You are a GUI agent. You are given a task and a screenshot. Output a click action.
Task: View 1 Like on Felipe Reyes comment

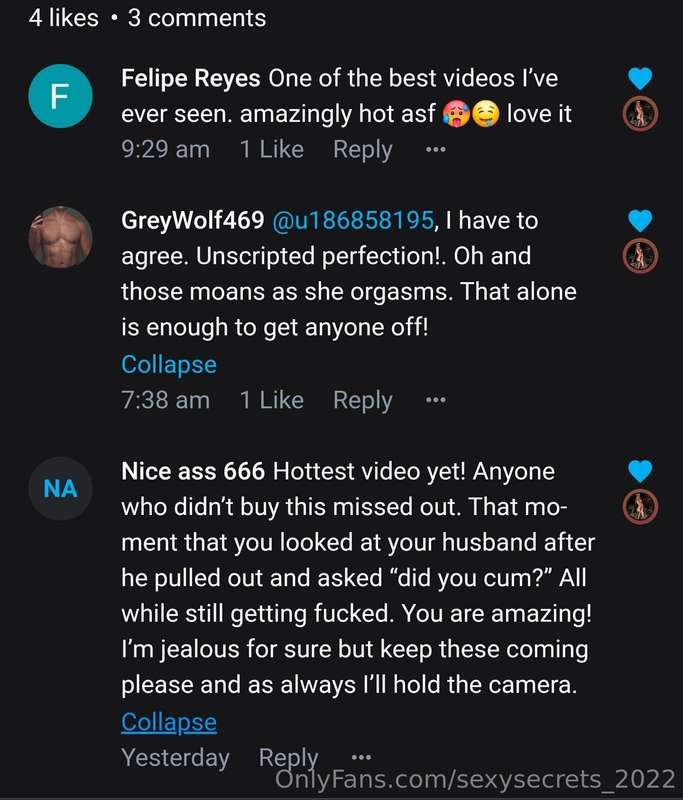271,149
